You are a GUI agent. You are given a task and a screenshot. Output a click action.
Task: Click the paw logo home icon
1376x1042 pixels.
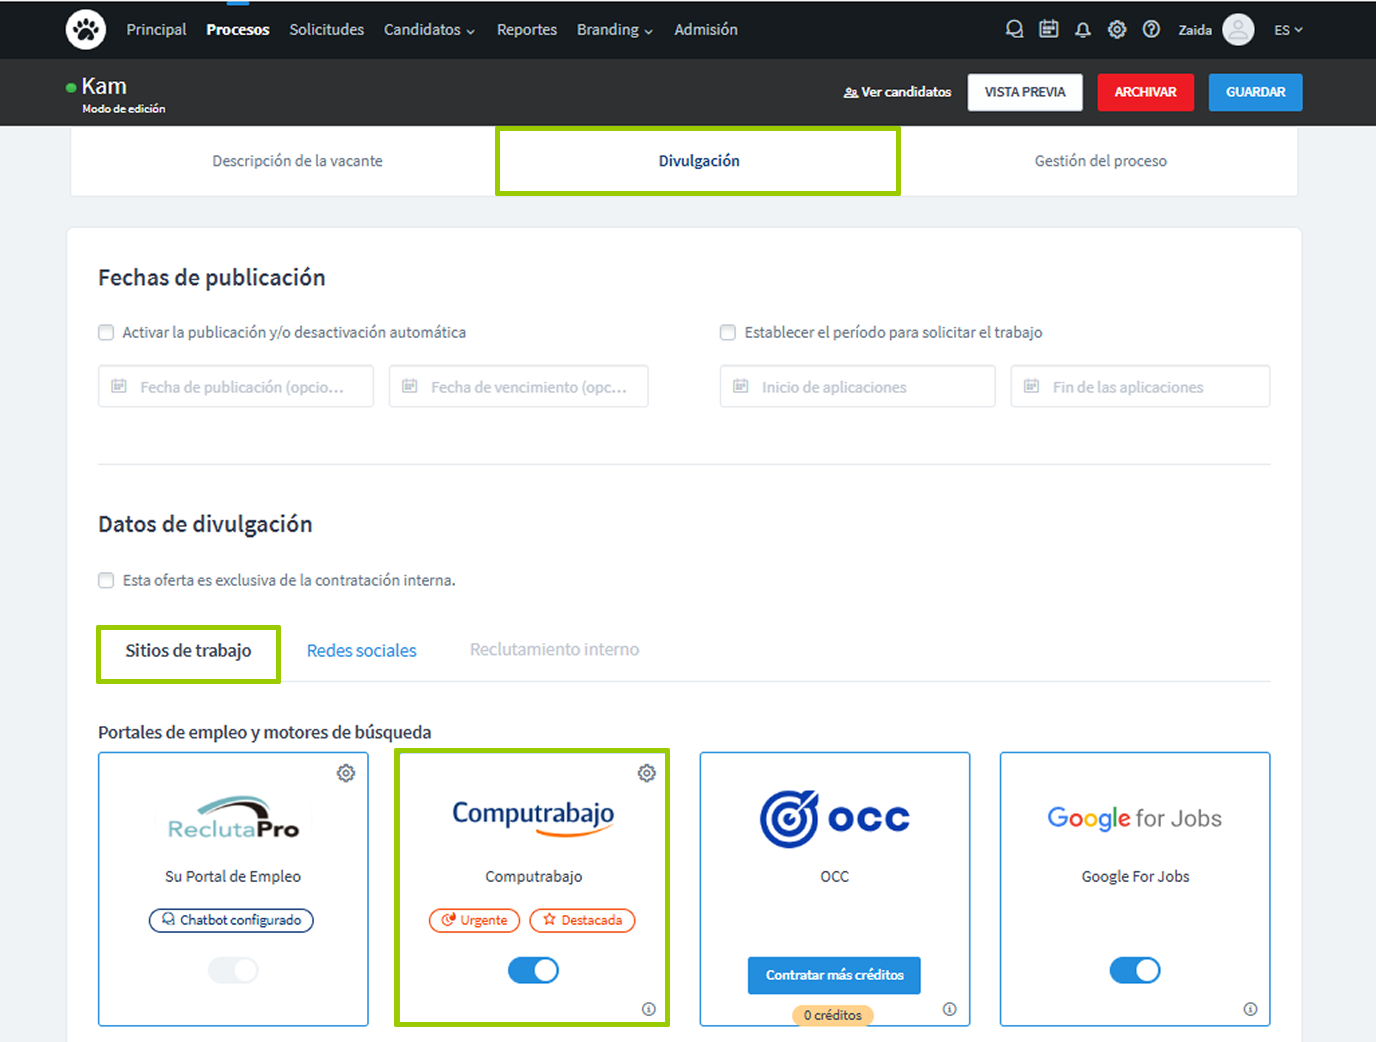(86, 30)
